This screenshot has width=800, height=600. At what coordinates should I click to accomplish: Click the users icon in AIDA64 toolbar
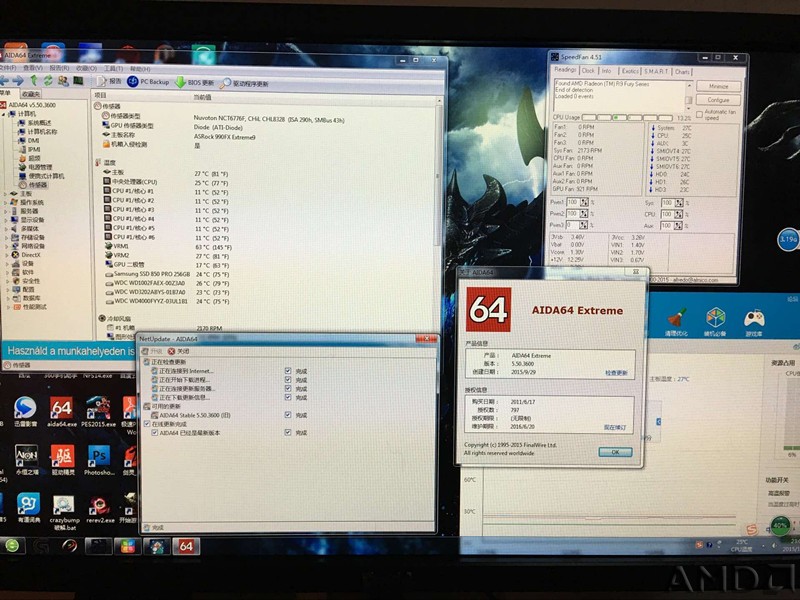[x=63, y=81]
